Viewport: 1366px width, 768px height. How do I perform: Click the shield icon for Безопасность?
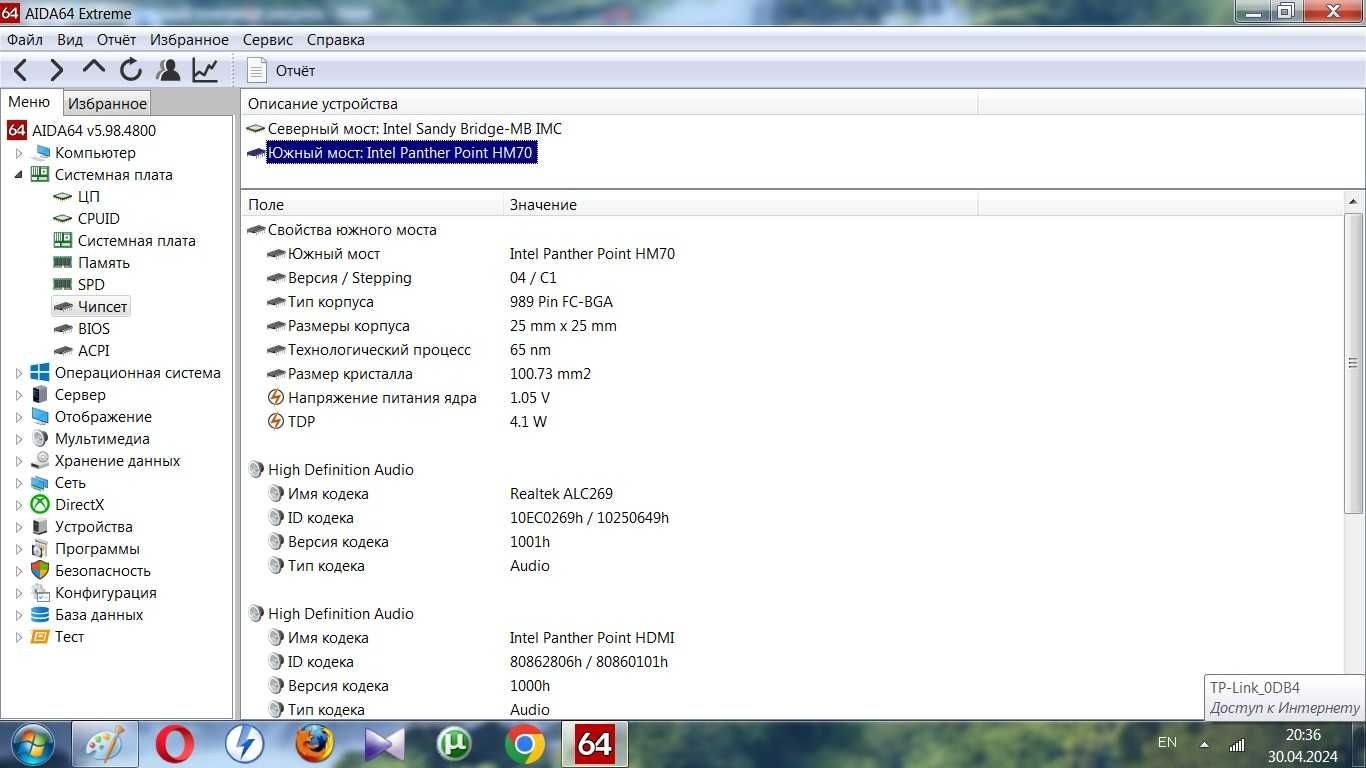click(x=40, y=571)
